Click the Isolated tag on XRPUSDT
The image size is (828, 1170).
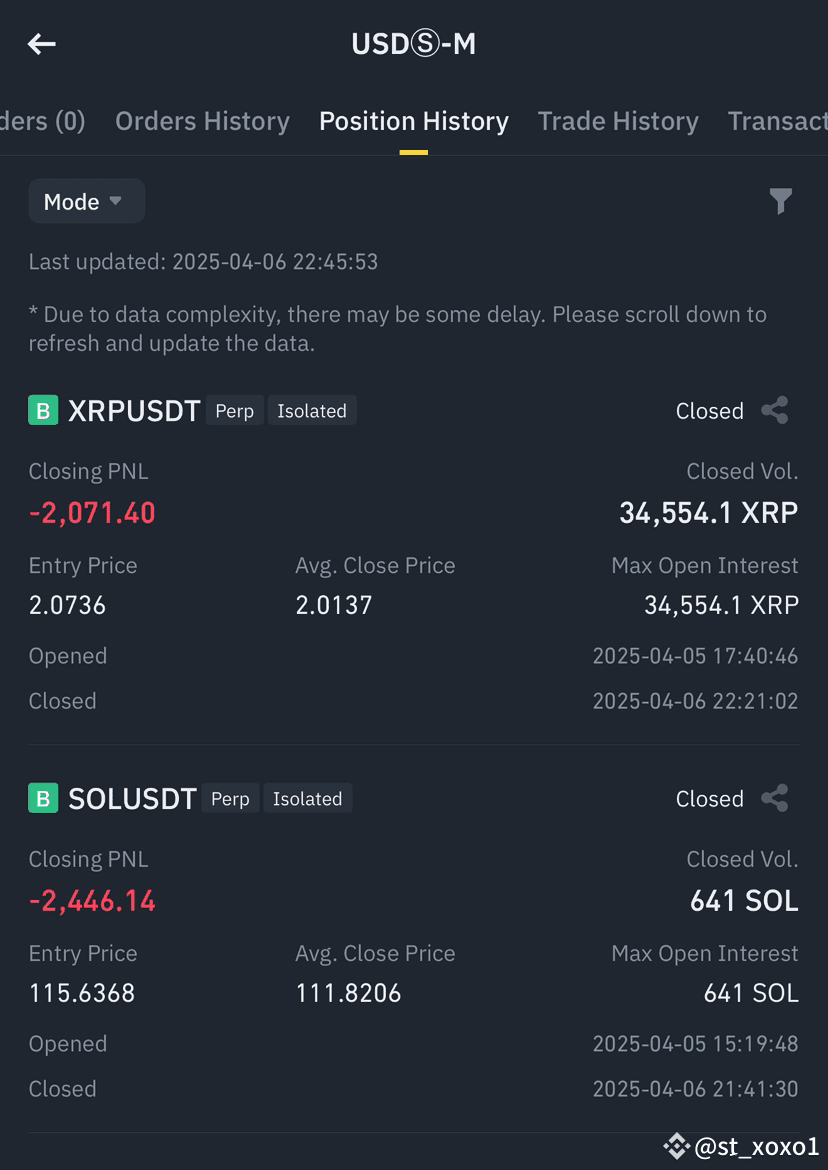tap(312, 410)
